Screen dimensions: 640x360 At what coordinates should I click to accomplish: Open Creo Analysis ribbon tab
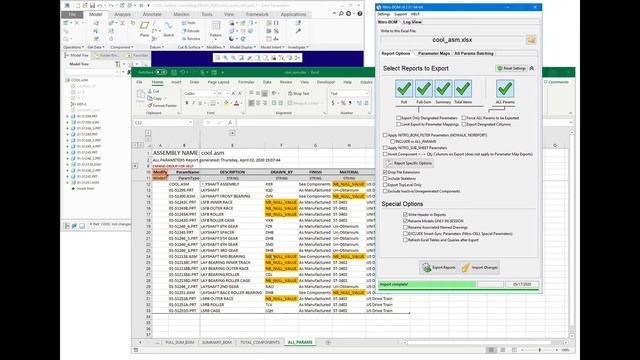(x=122, y=14)
